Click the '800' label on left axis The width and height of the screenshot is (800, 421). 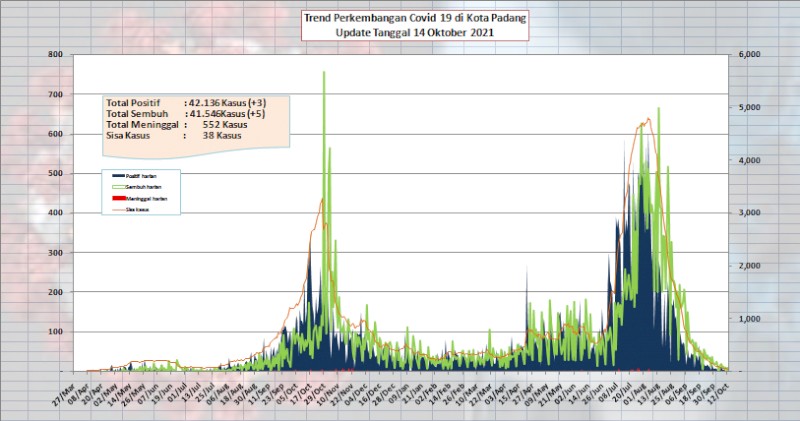(x=56, y=55)
